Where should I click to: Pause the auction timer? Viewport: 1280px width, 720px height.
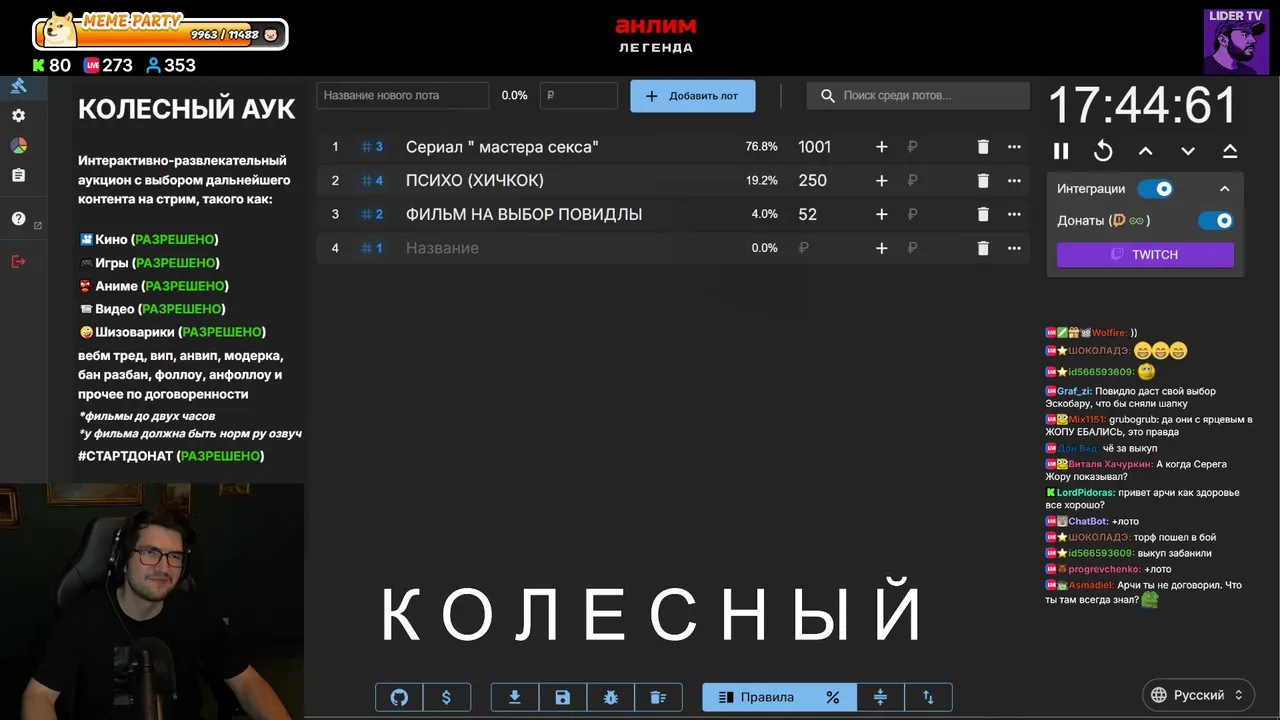(1061, 151)
